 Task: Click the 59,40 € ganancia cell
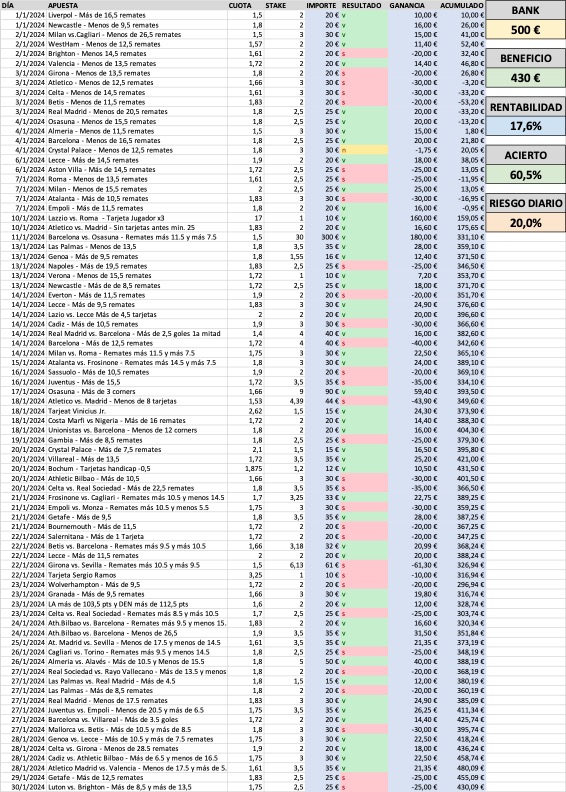414,391
